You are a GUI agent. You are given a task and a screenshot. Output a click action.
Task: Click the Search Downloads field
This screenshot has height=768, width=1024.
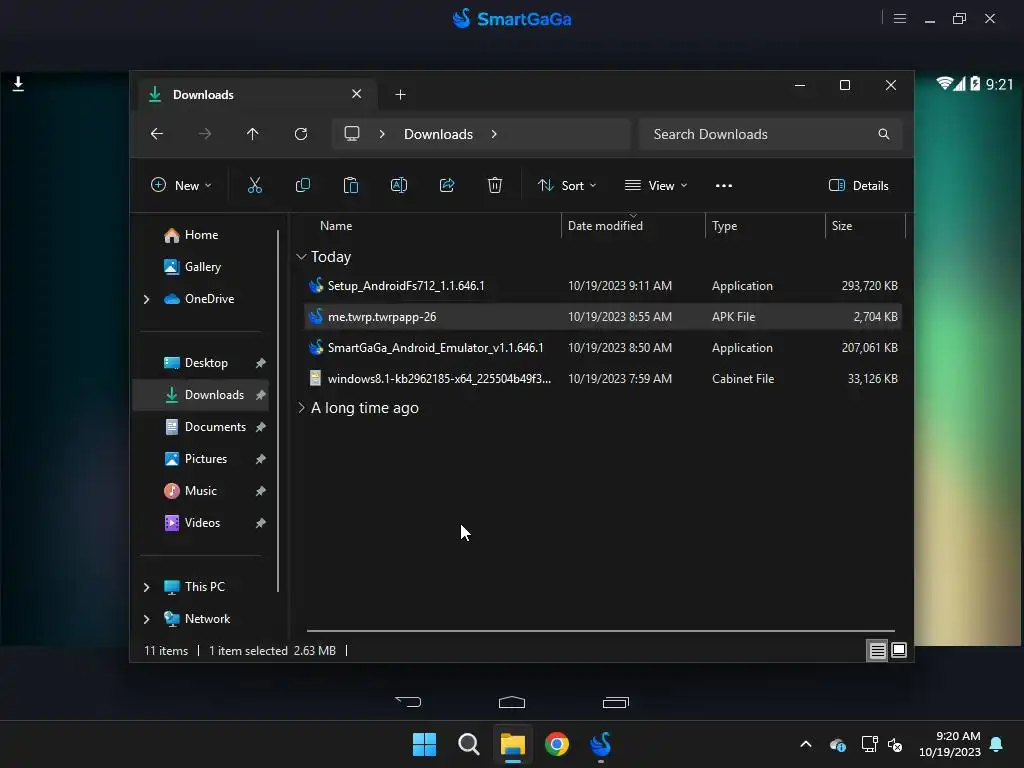click(x=771, y=134)
